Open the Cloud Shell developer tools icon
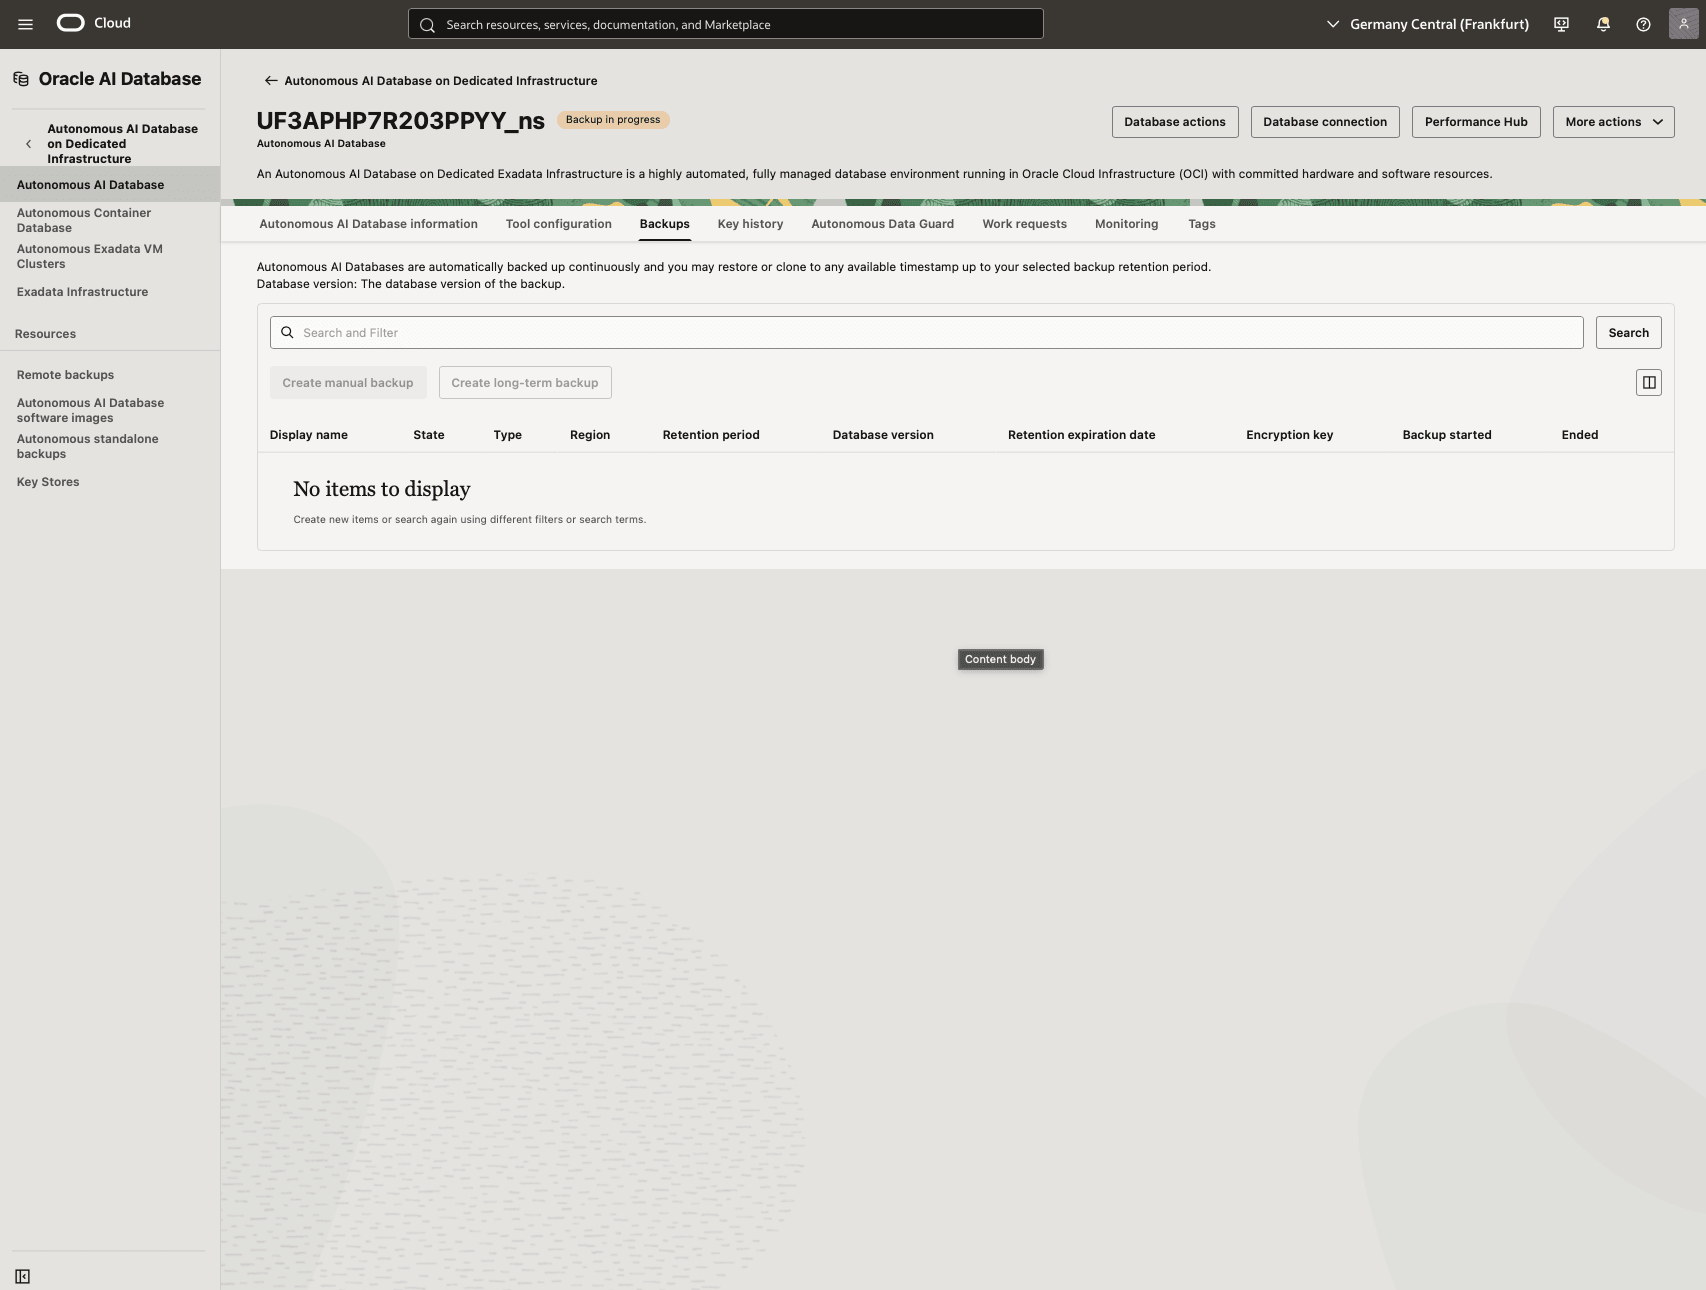Viewport: 1706px width, 1290px height. click(1561, 24)
